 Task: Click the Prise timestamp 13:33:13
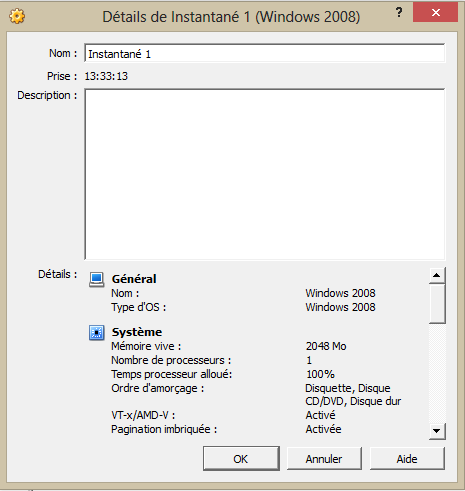[x=106, y=76]
